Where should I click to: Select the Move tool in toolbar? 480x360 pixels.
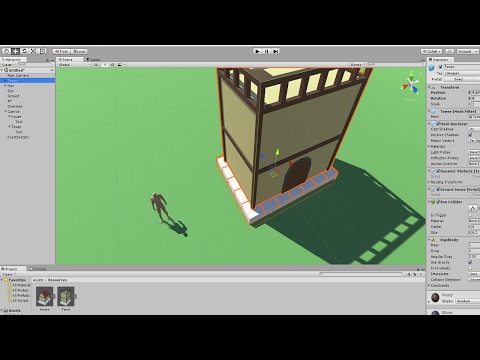tap(15, 51)
